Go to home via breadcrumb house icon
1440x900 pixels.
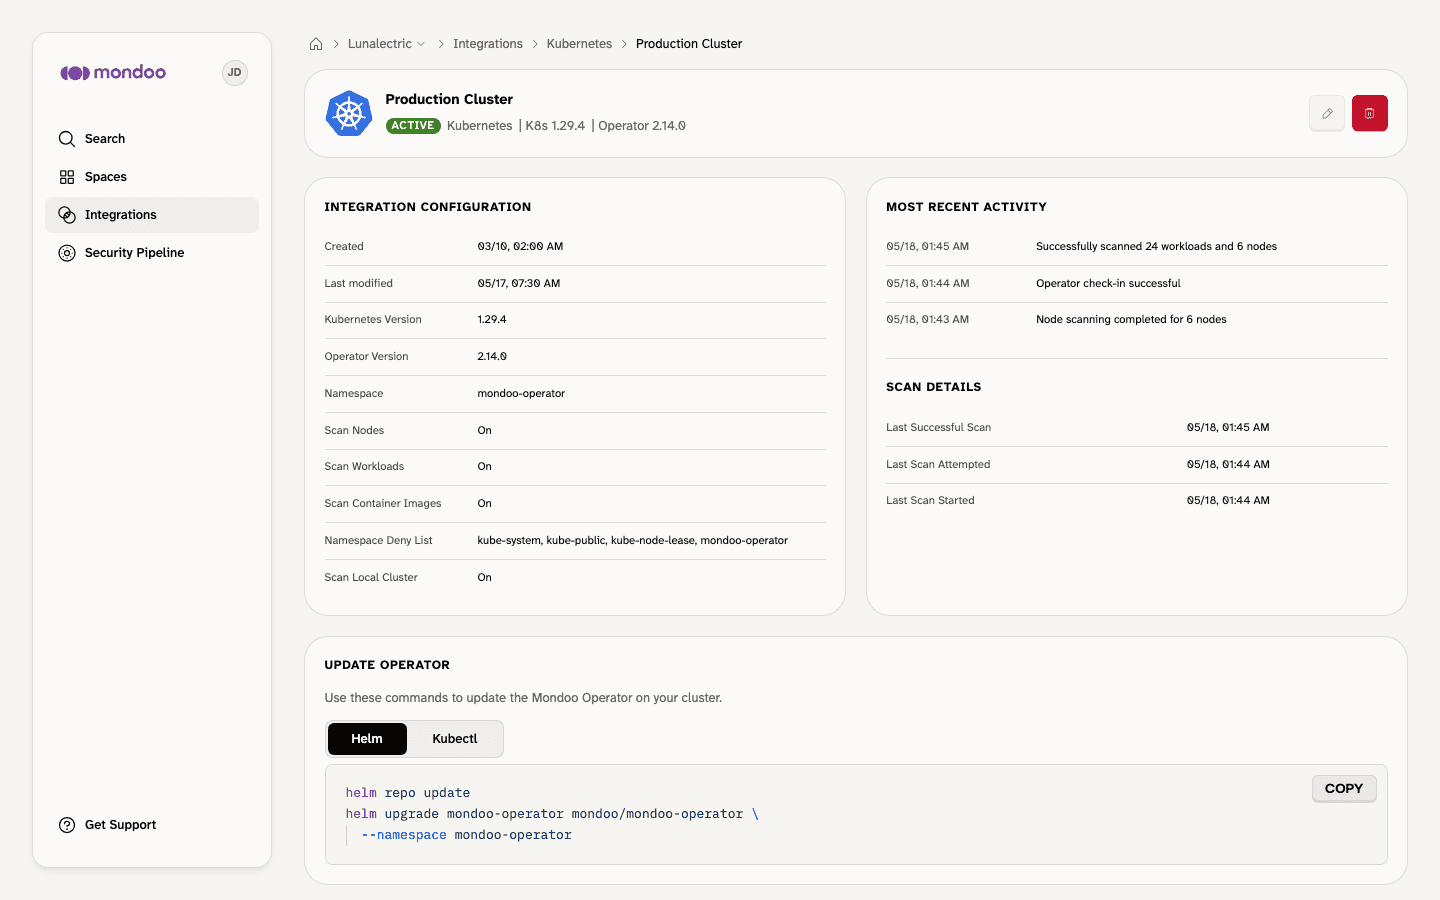tap(316, 44)
